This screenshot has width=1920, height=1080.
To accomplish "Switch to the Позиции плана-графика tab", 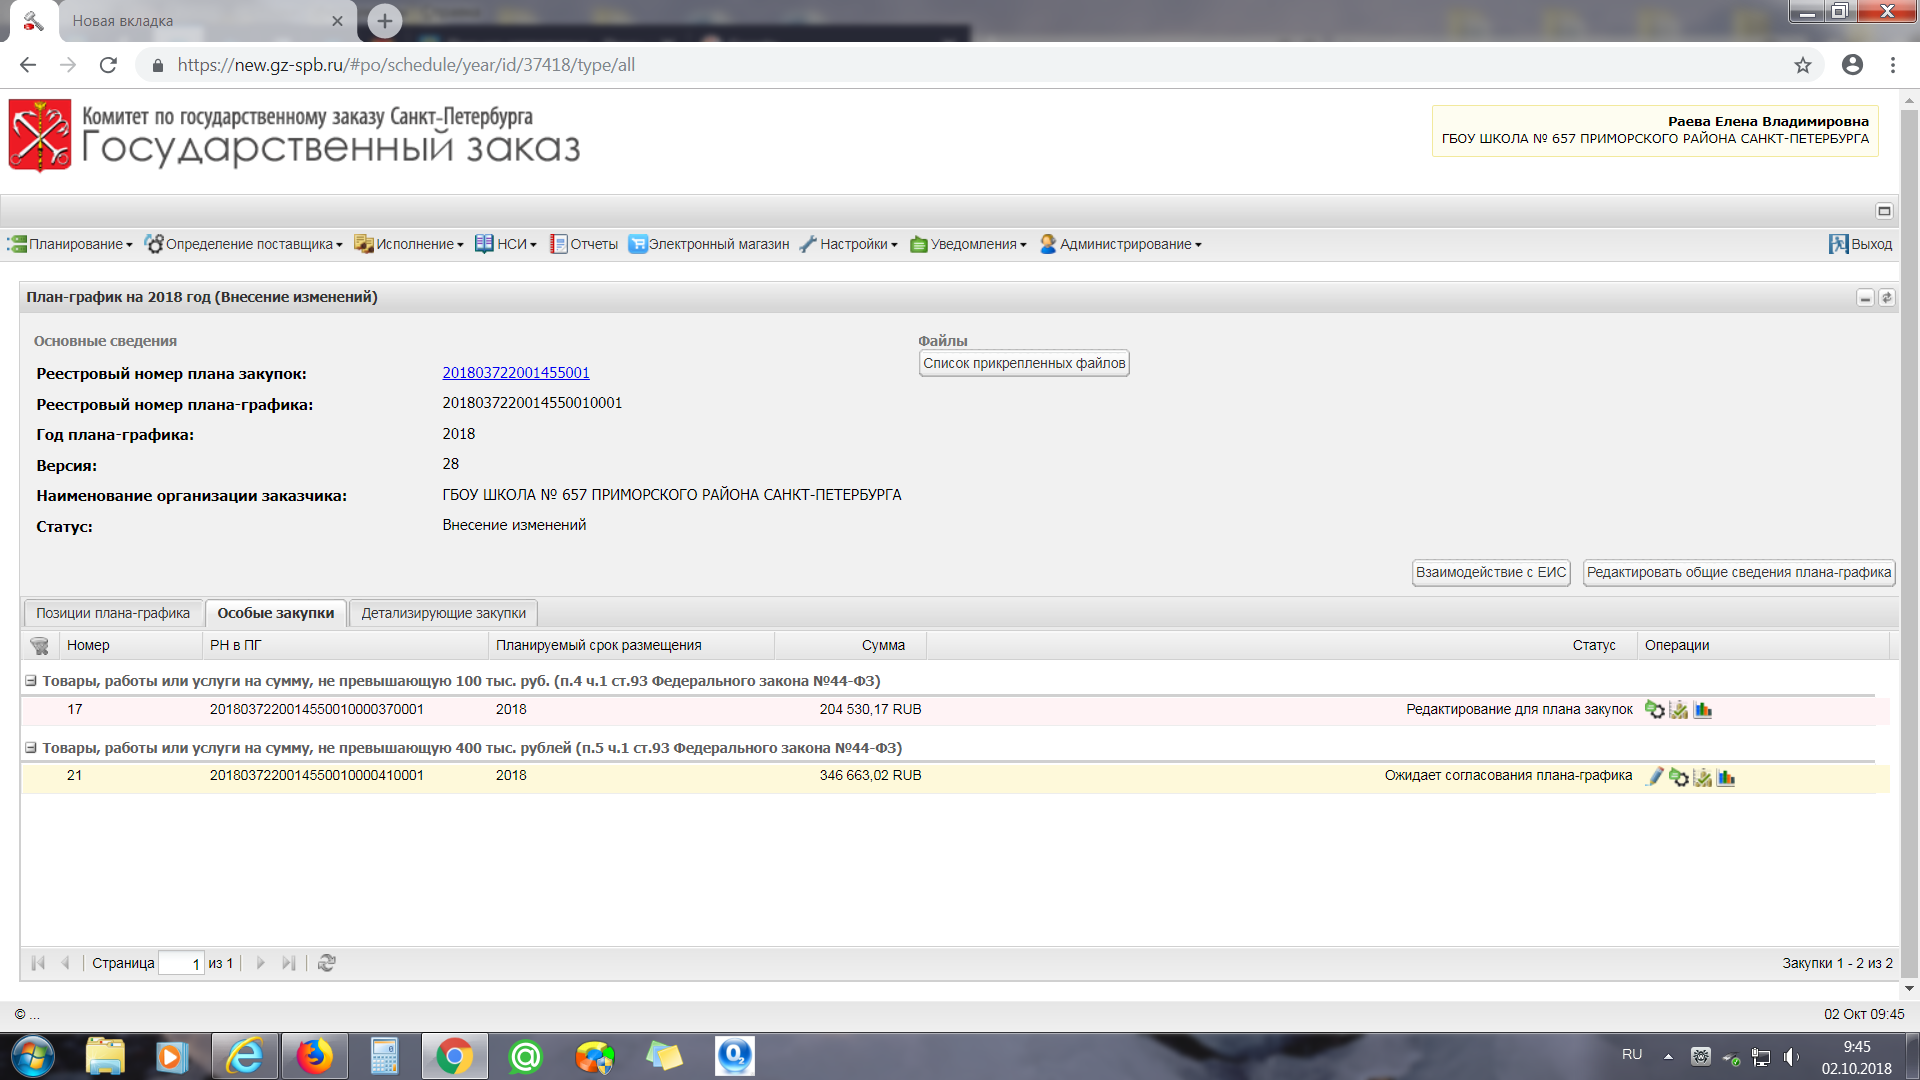I will pyautogui.click(x=113, y=613).
